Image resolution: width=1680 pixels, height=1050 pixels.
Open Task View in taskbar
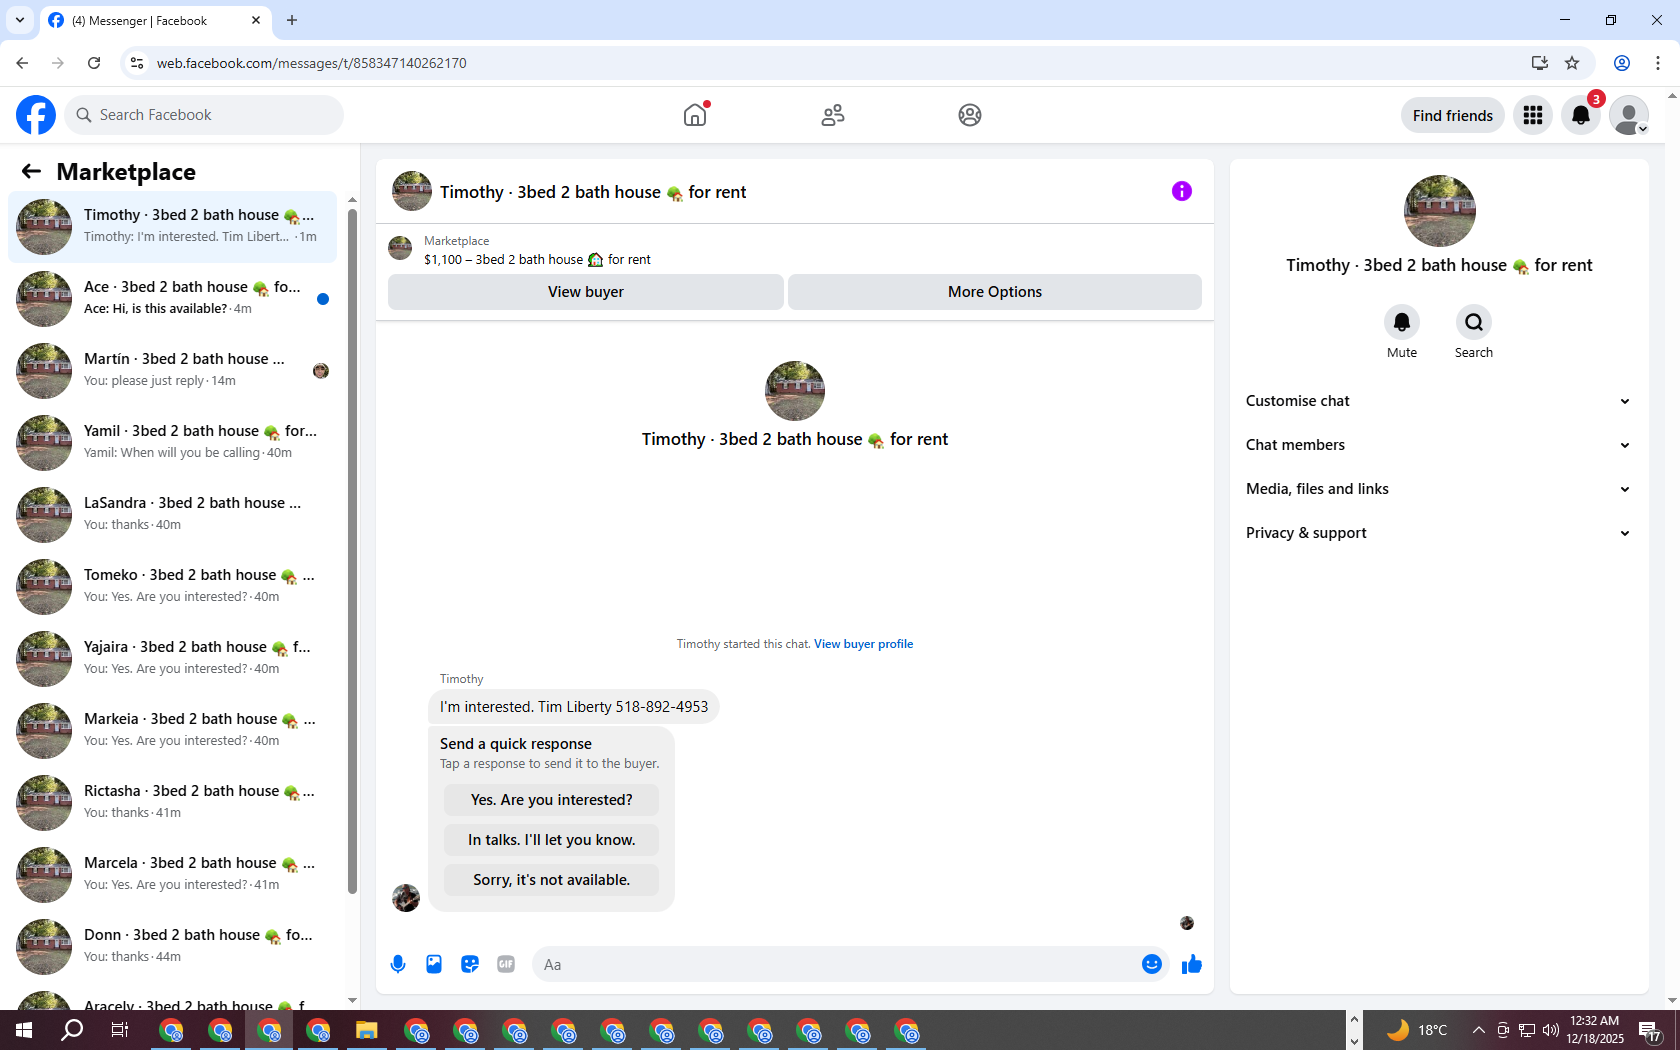[120, 1030]
